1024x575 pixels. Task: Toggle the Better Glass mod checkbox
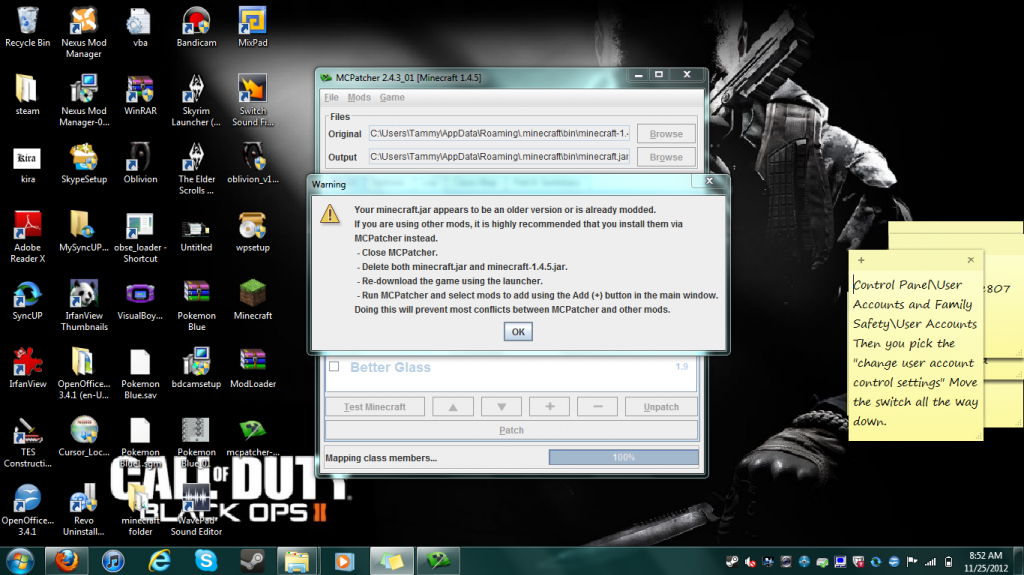[334, 367]
